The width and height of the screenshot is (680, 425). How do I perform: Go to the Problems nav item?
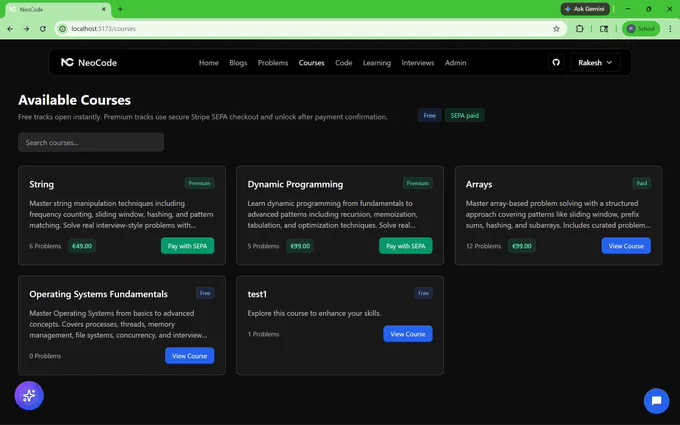273,63
